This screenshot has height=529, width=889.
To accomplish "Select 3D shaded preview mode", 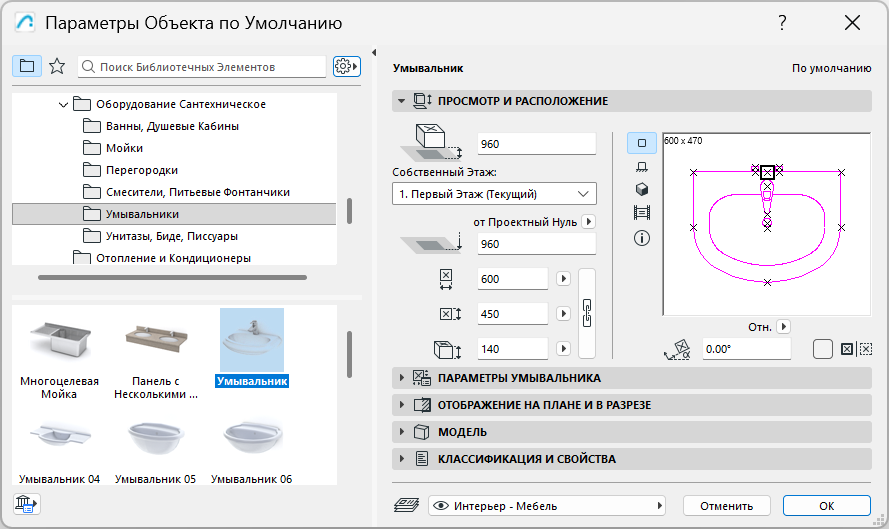I will click(x=642, y=189).
